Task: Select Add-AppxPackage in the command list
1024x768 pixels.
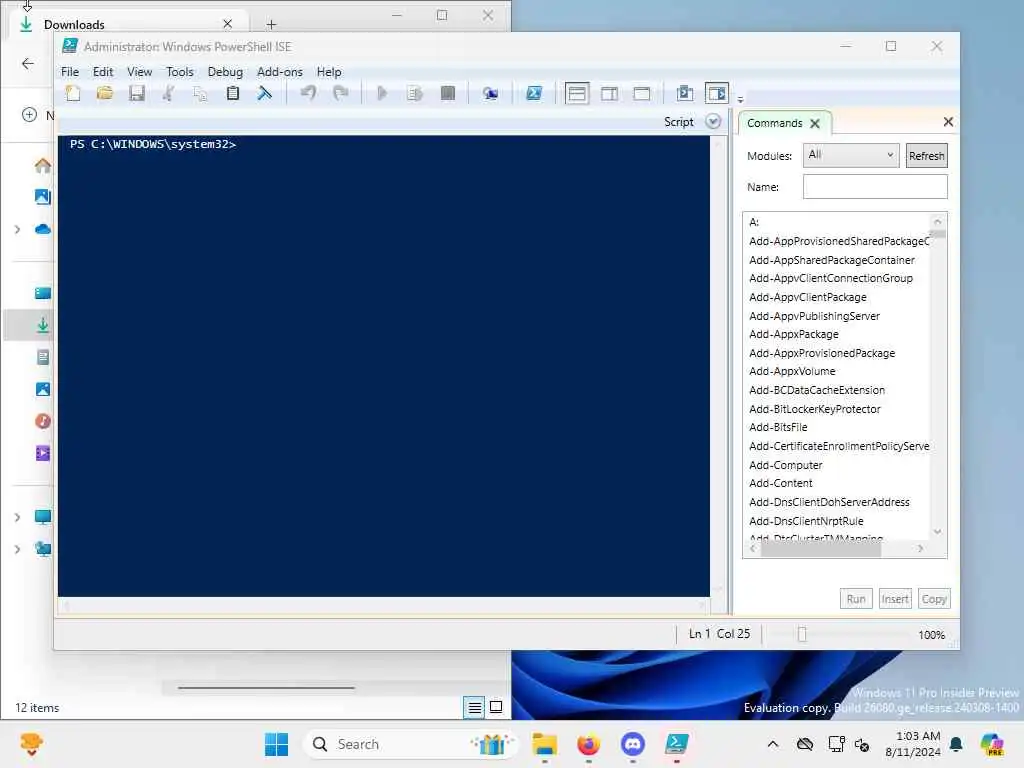Action: (x=793, y=334)
